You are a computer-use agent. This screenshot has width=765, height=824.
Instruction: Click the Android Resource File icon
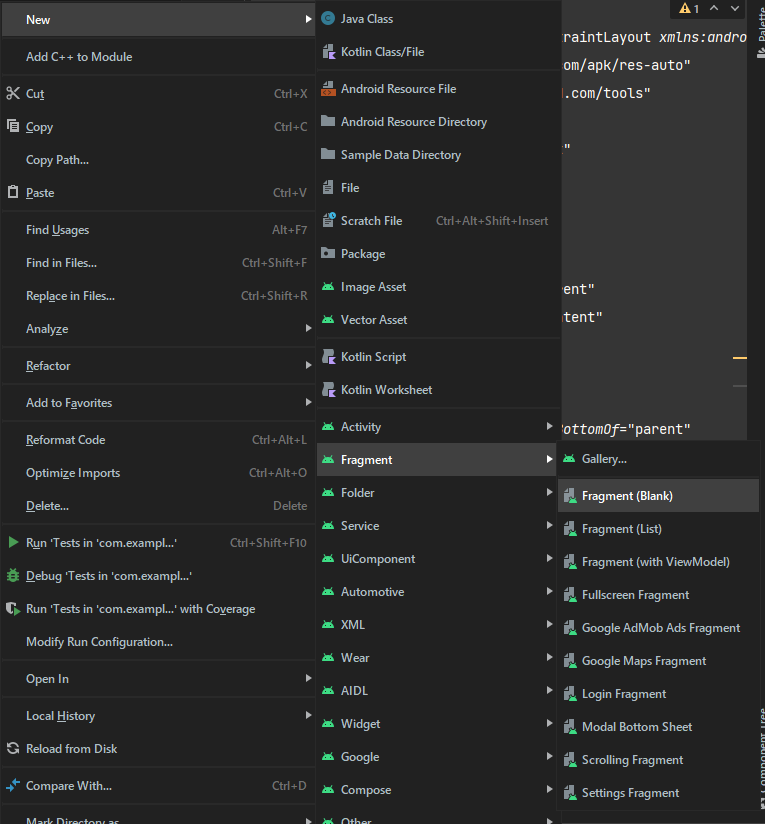tap(328, 89)
